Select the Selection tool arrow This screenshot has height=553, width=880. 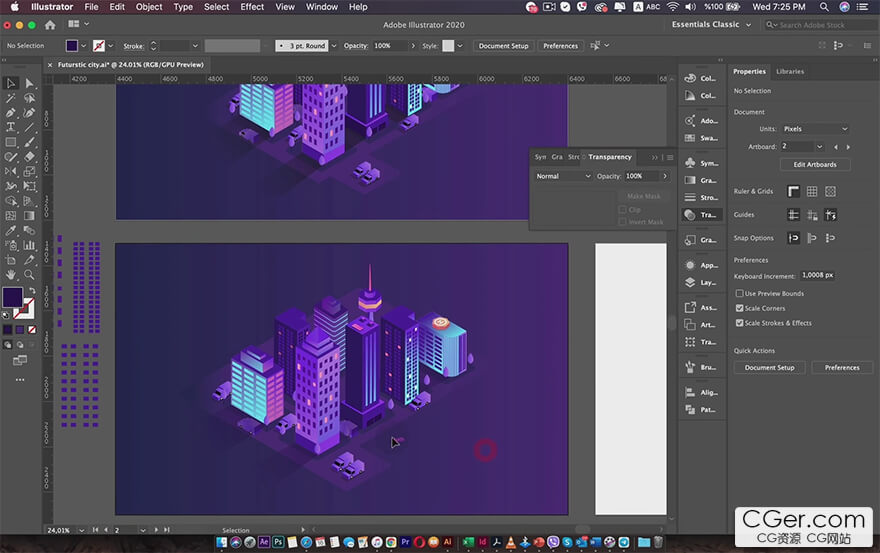pos(11,83)
